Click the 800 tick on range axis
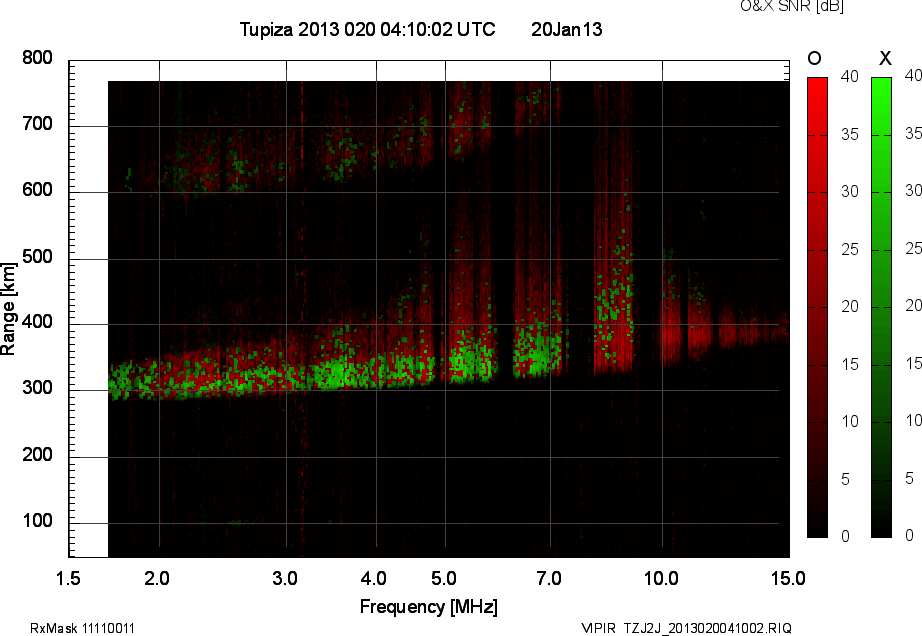The width and height of the screenshot is (922, 636). pos(37,59)
